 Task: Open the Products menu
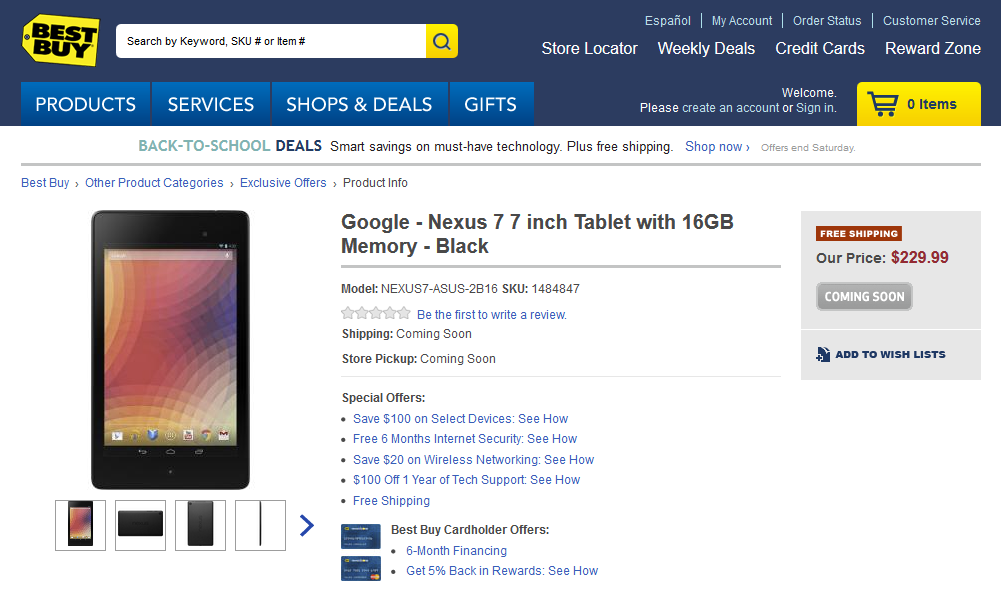point(86,104)
